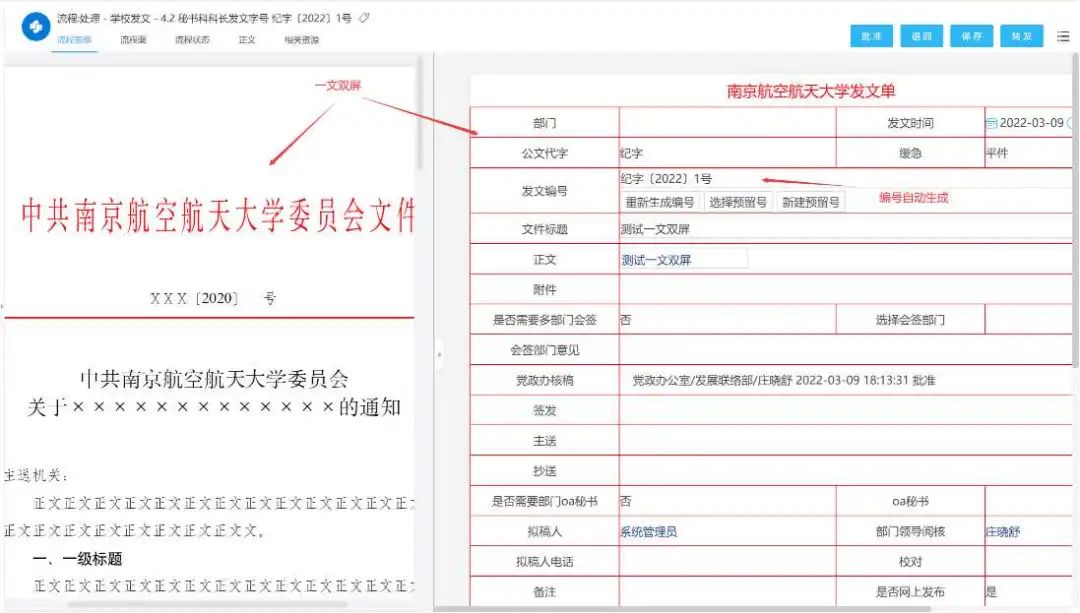Open the 是否需要多部门会签 field showing 否
Image resolution: width=1080 pixels, height=613 pixels.
[x=727, y=320]
